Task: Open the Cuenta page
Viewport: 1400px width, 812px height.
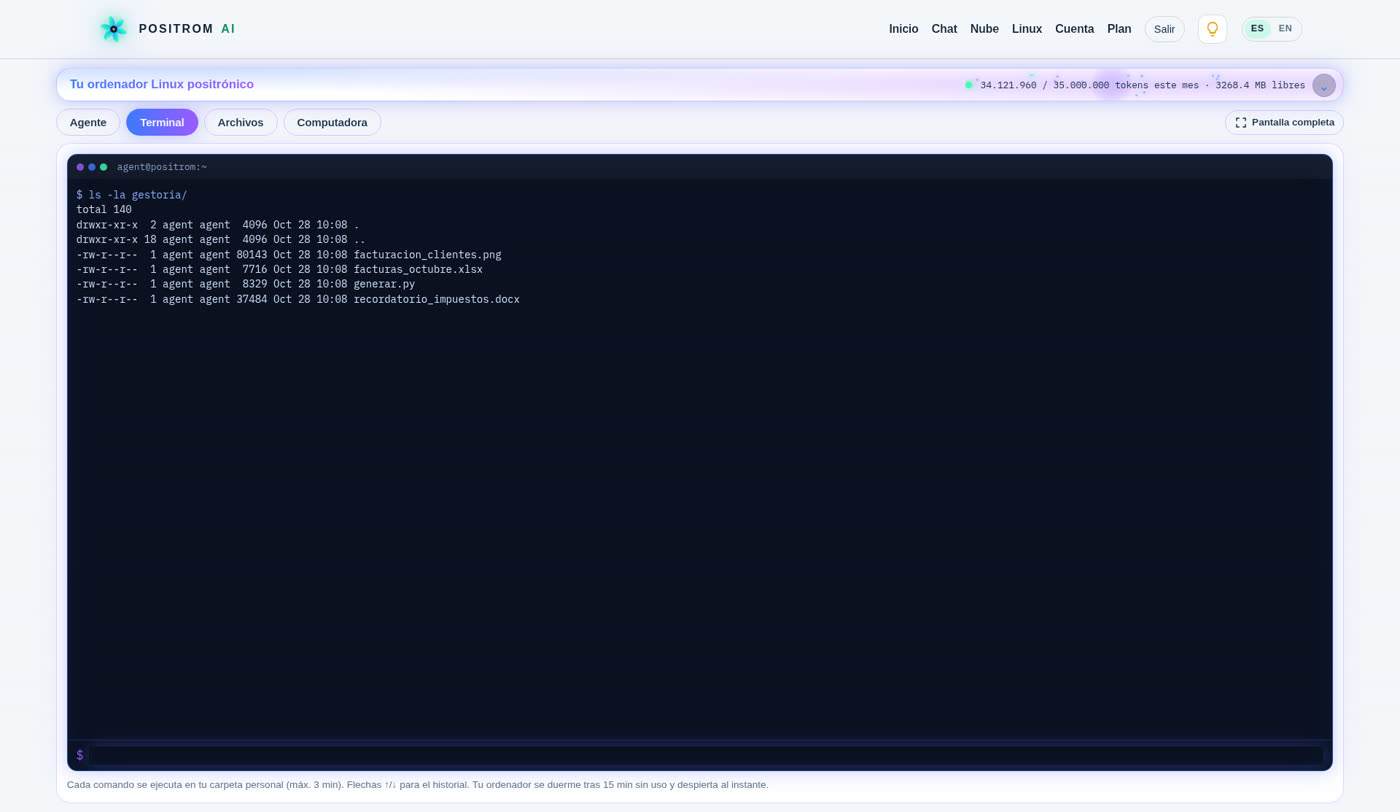Action: [x=1074, y=29]
